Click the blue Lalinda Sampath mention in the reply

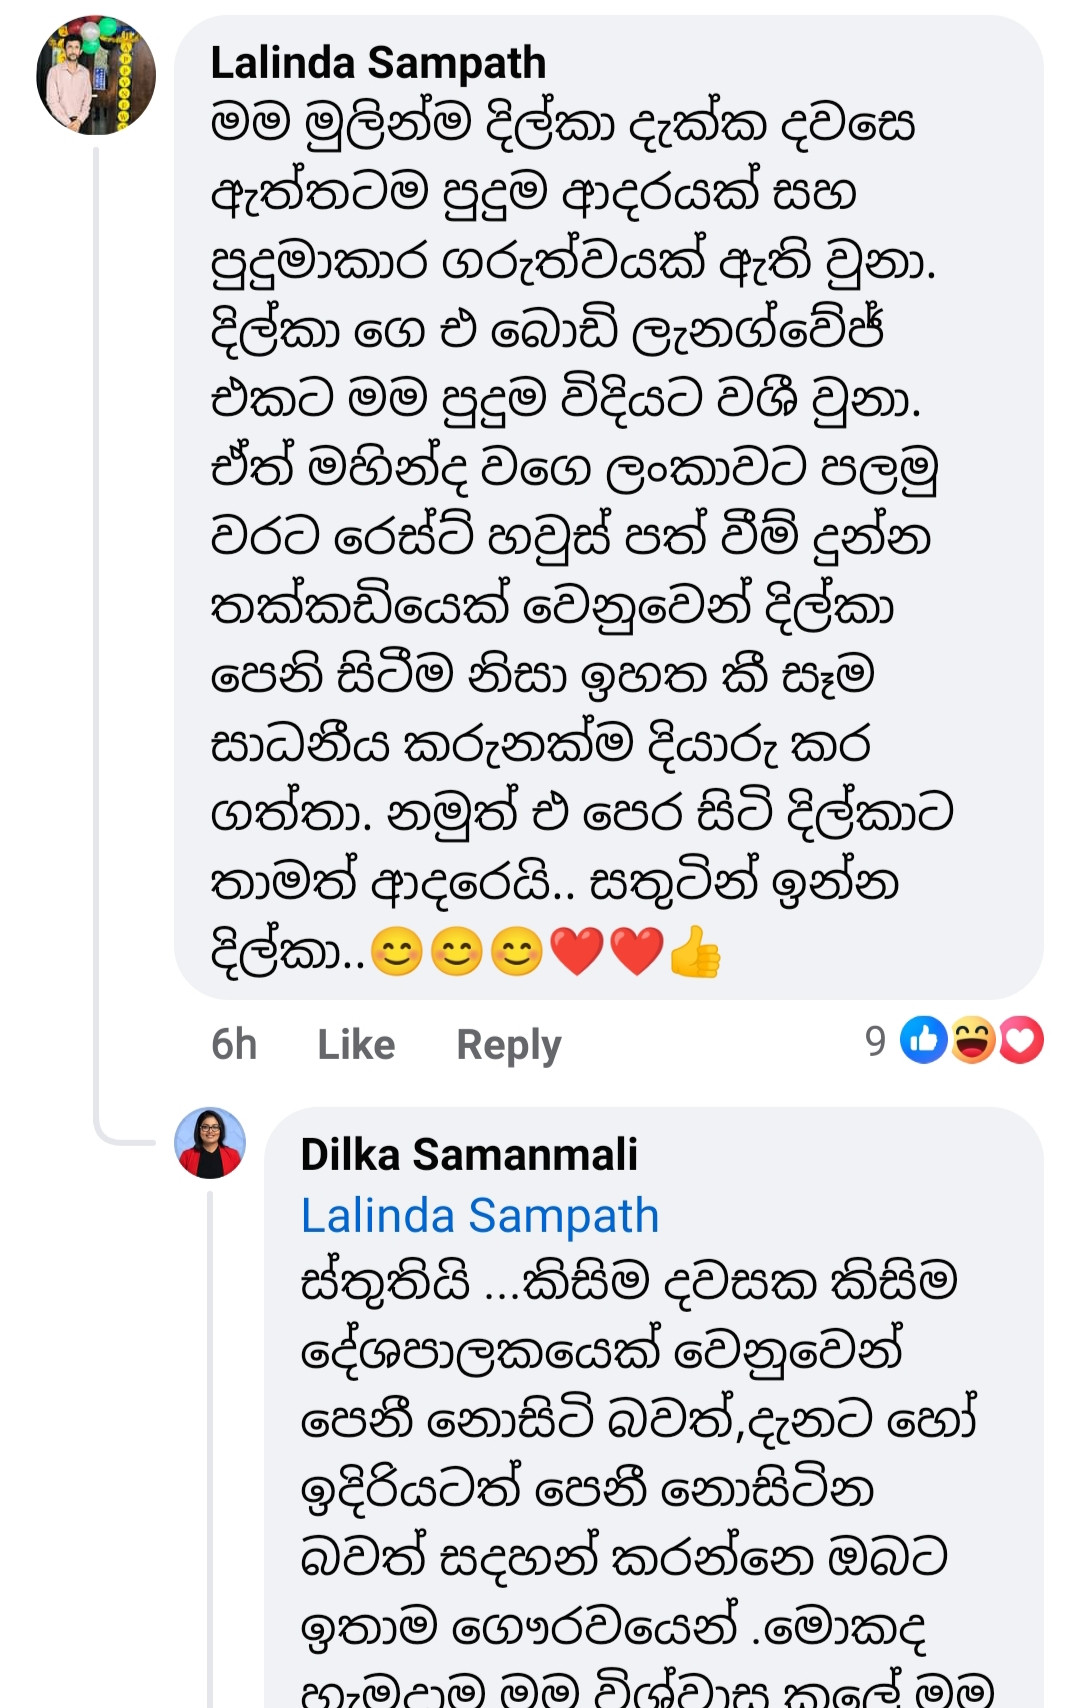coord(480,1216)
